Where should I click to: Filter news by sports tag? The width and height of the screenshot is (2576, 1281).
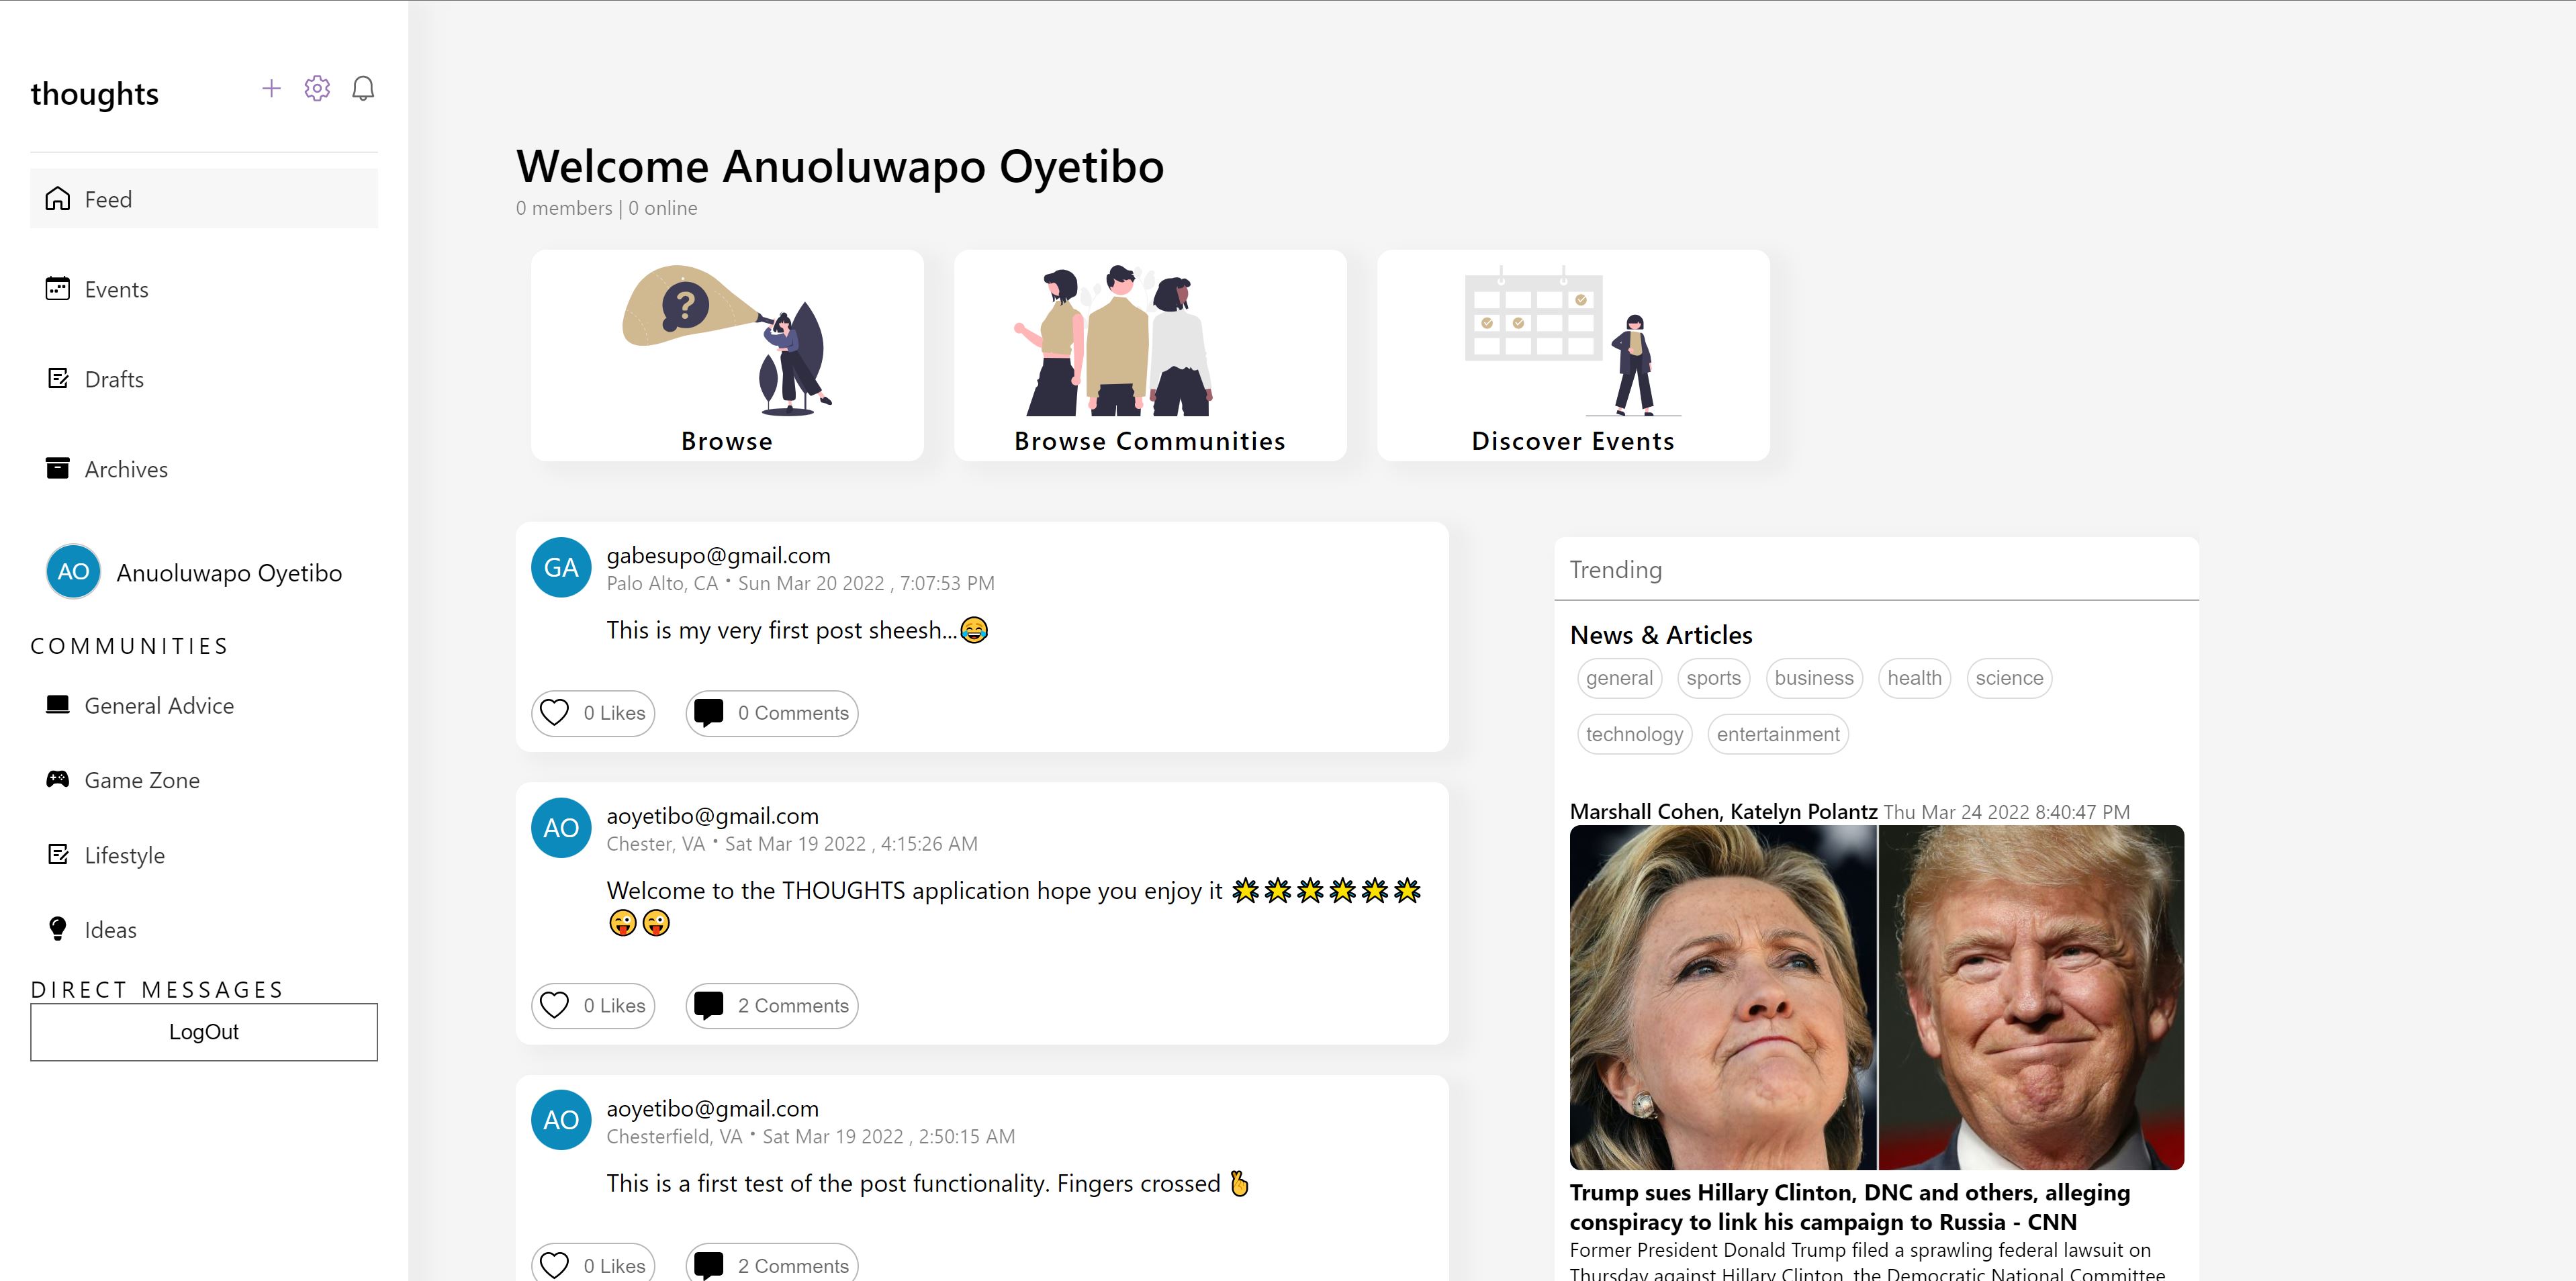[1713, 678]
